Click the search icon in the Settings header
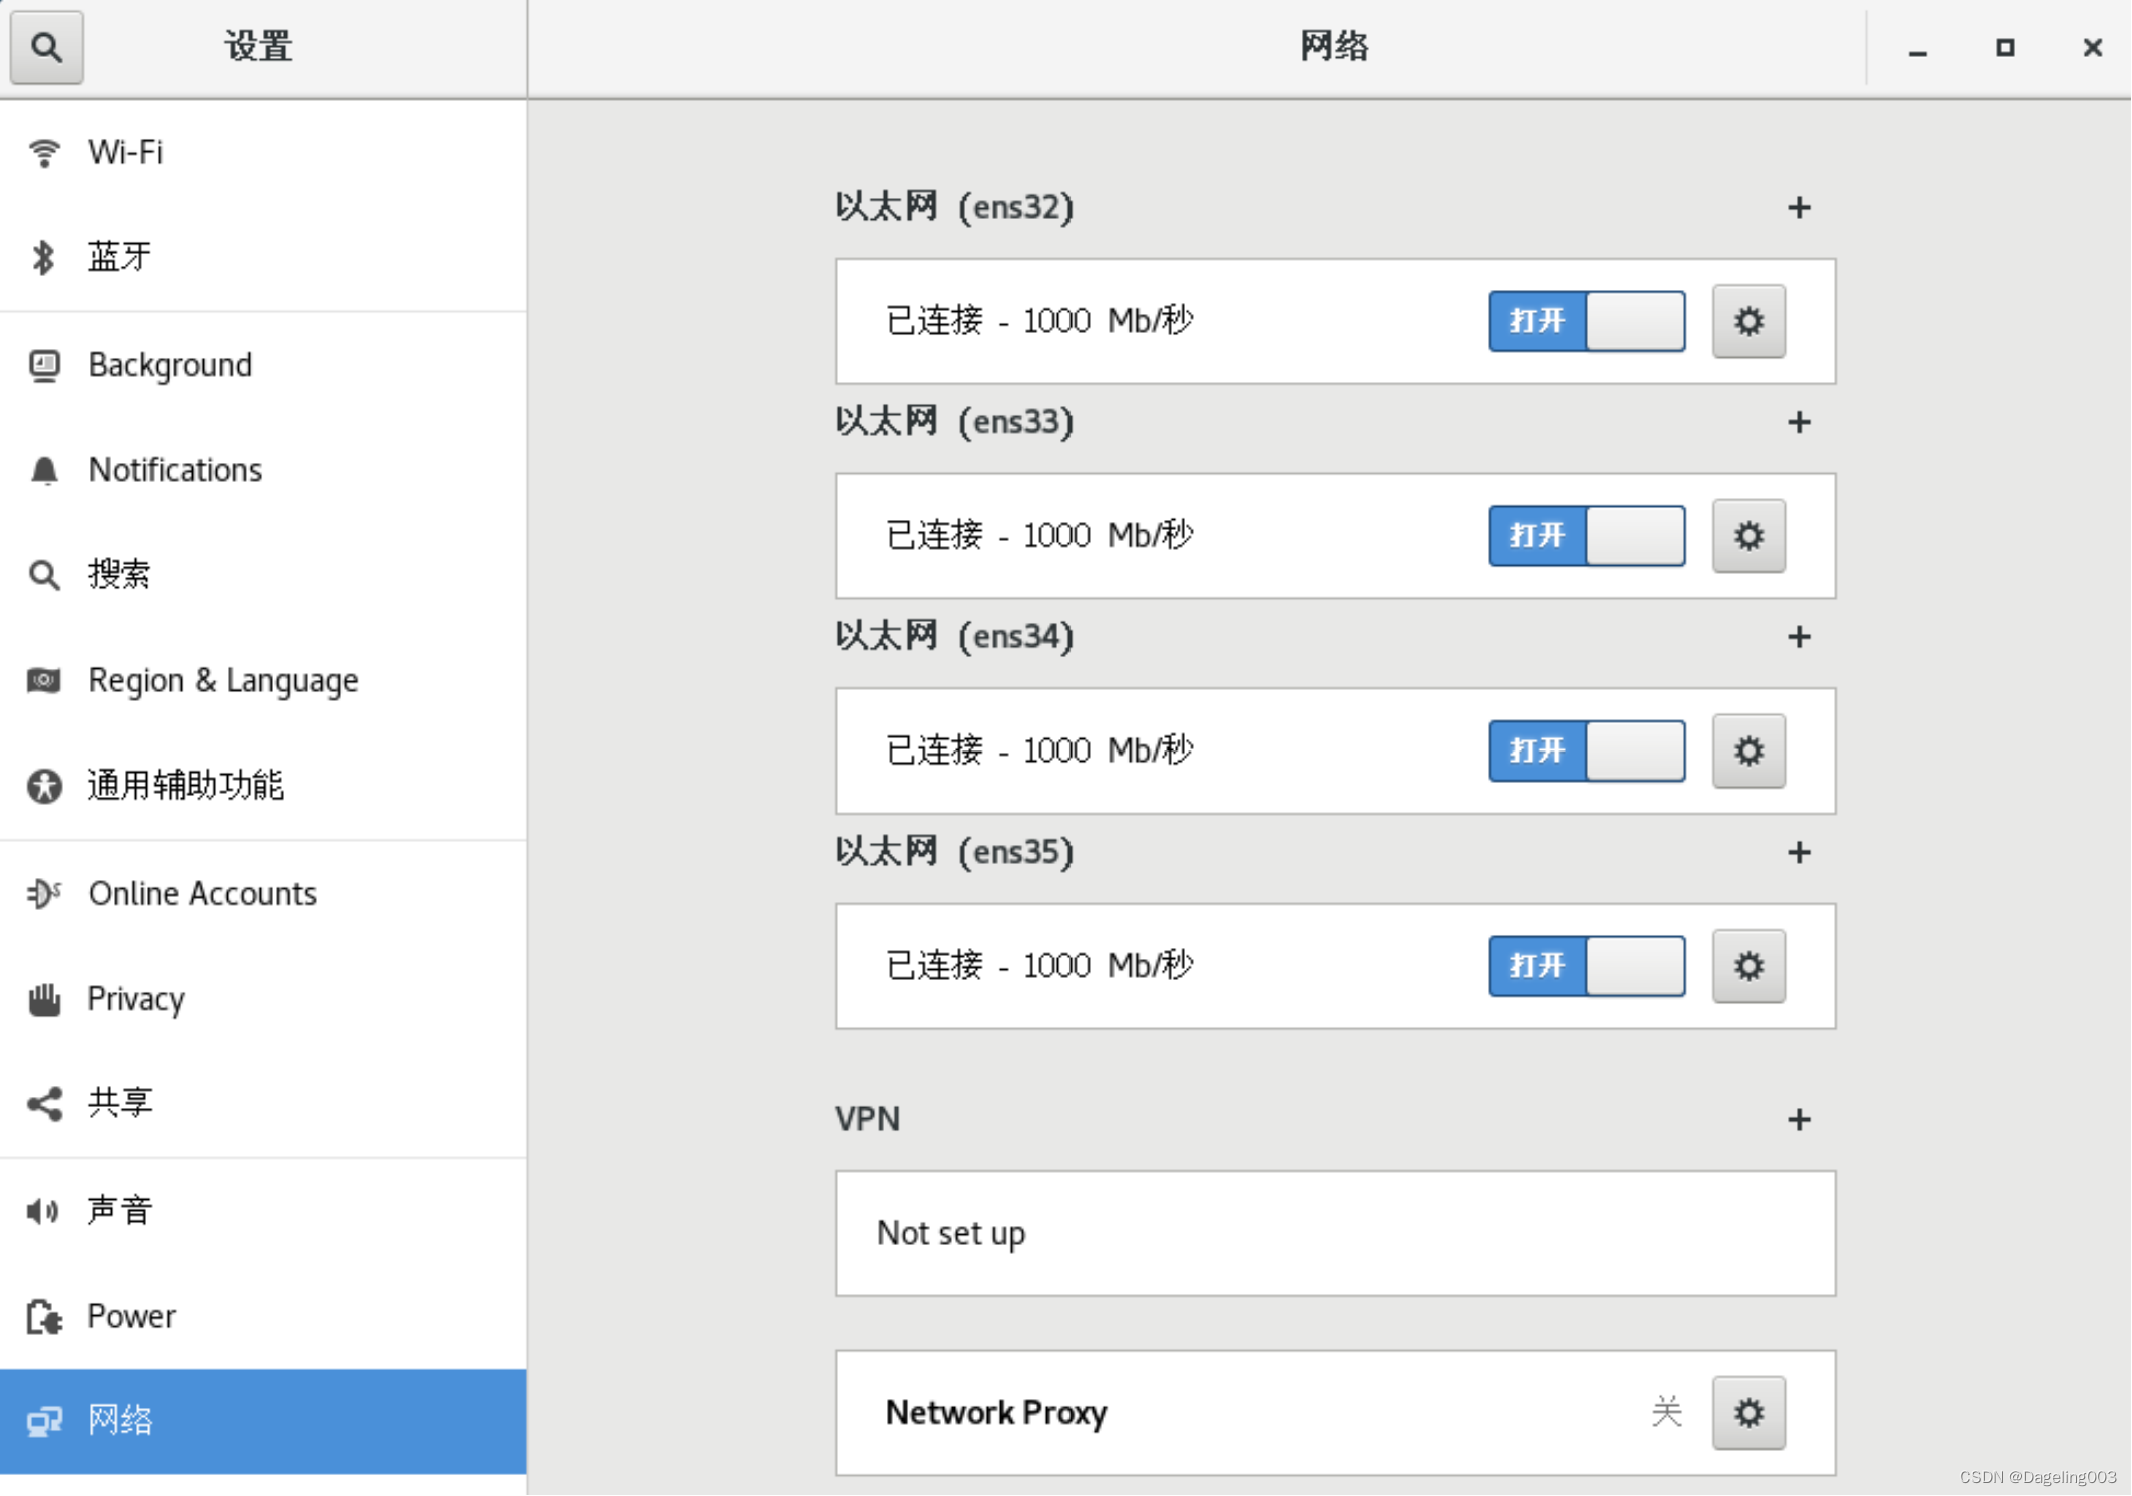 click(46, 47)
